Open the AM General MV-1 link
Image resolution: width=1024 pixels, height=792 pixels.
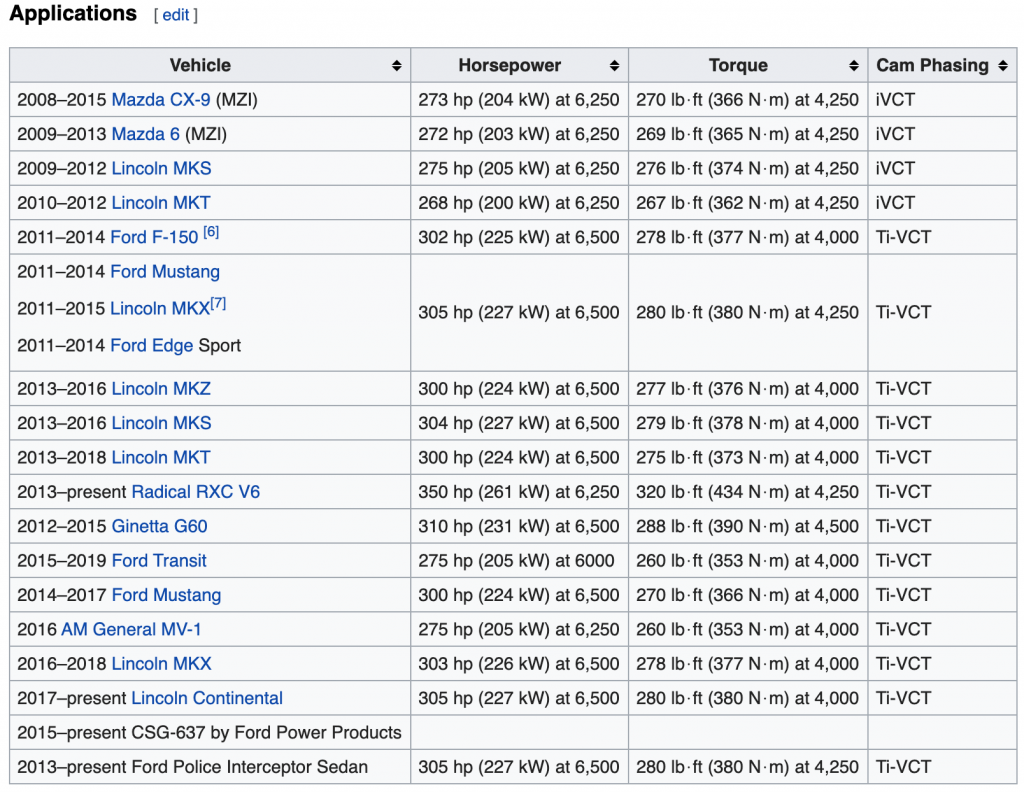coord(131,629)
